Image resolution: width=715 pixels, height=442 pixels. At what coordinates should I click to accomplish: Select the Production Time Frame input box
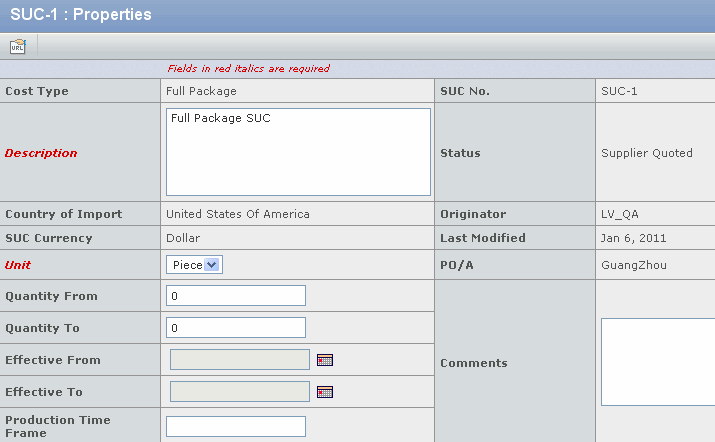coord(235,427)
